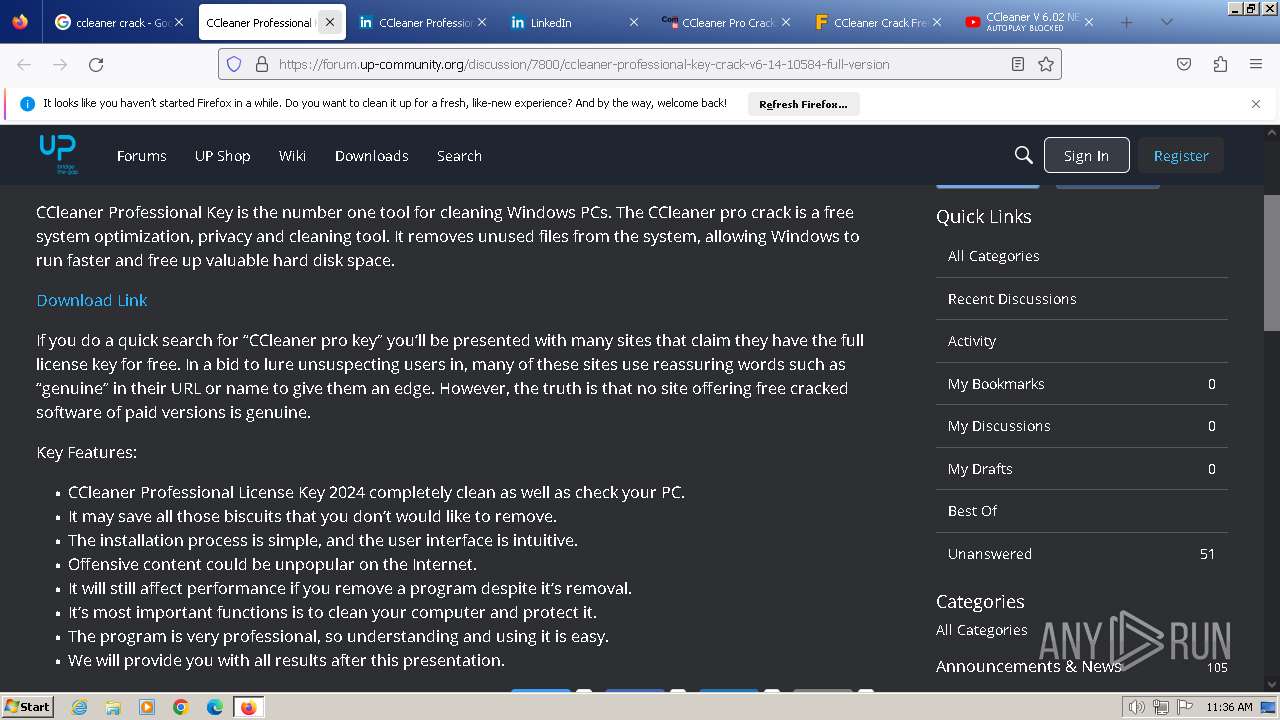
Task: Open File Explorer from the taskbar
Action: [113, 707]
